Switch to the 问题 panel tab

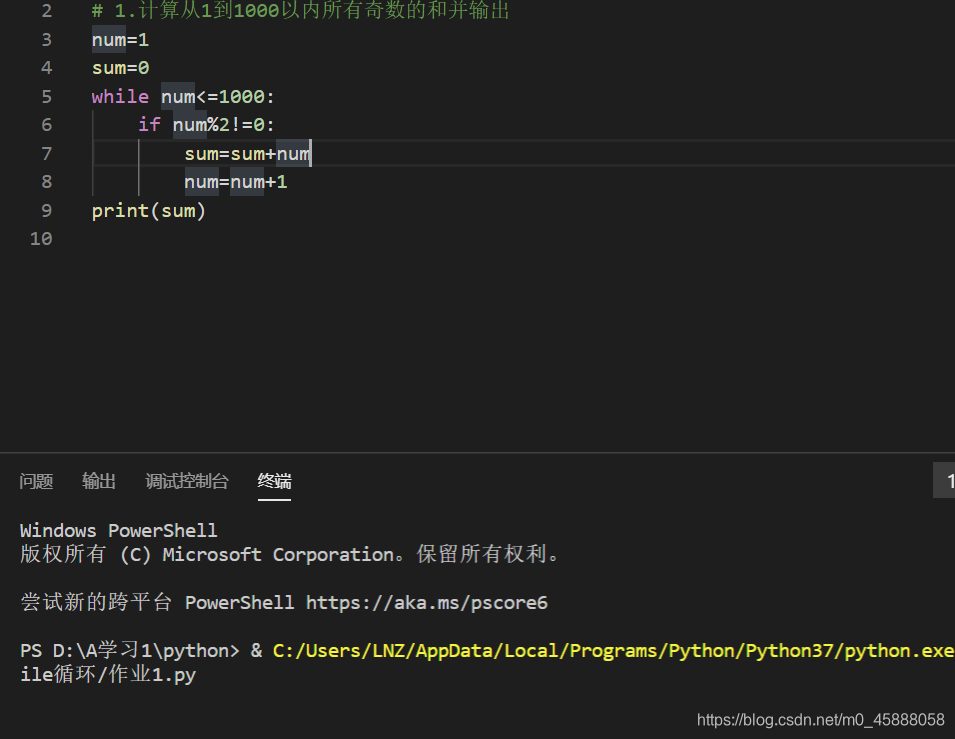coord(36,481)
